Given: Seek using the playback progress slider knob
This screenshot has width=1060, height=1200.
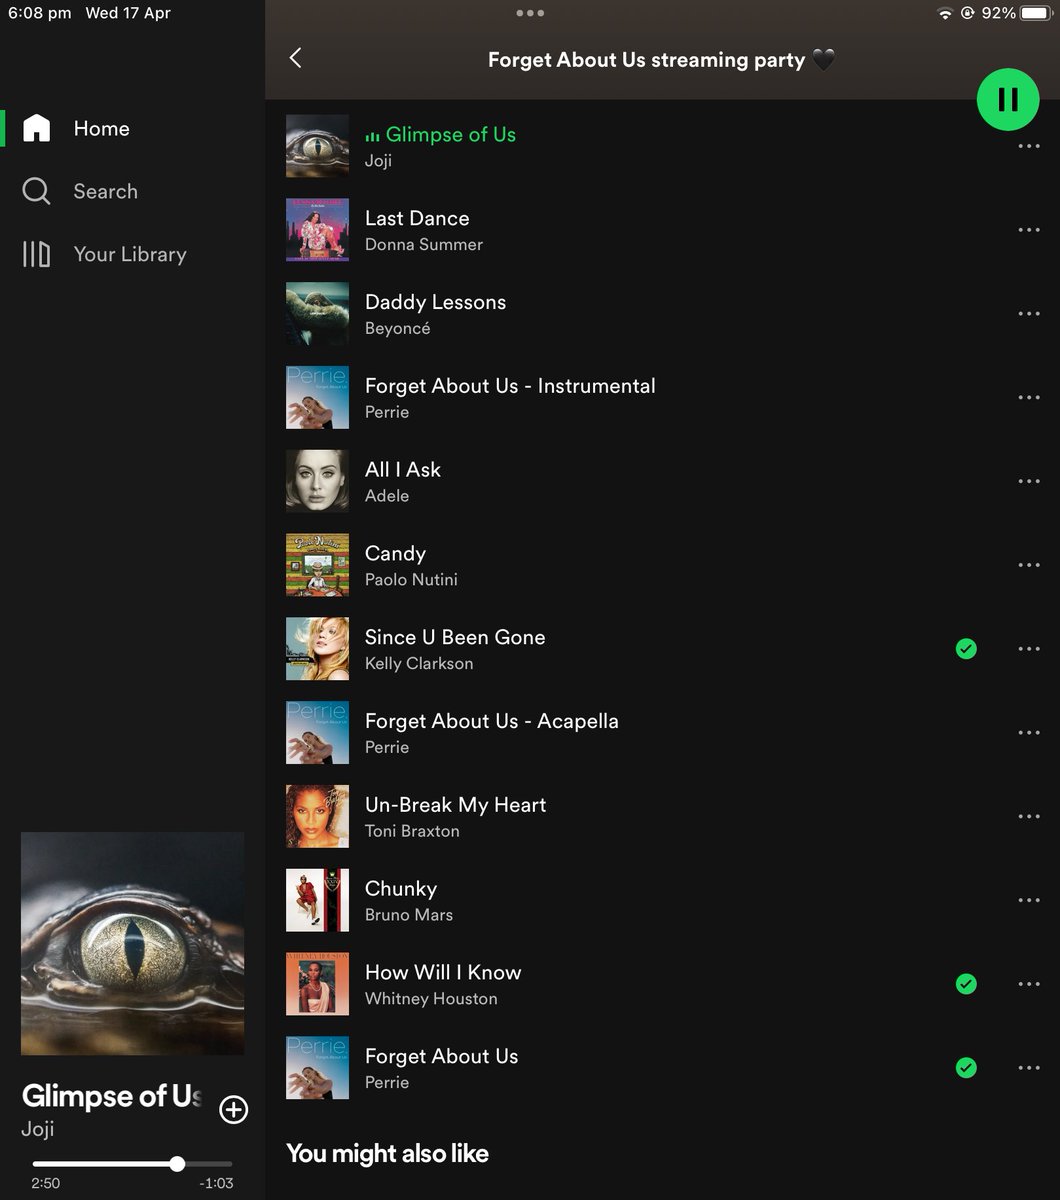Looking at the screenshot, I should 177,1163.
